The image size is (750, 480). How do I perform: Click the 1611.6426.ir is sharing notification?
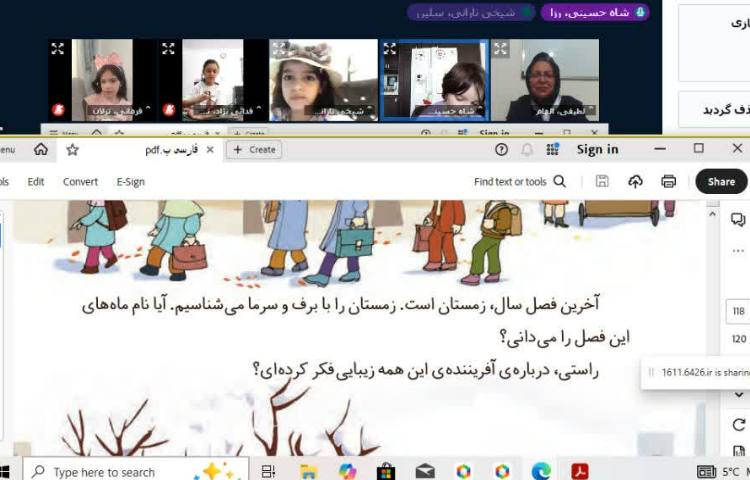coord(696,372)
